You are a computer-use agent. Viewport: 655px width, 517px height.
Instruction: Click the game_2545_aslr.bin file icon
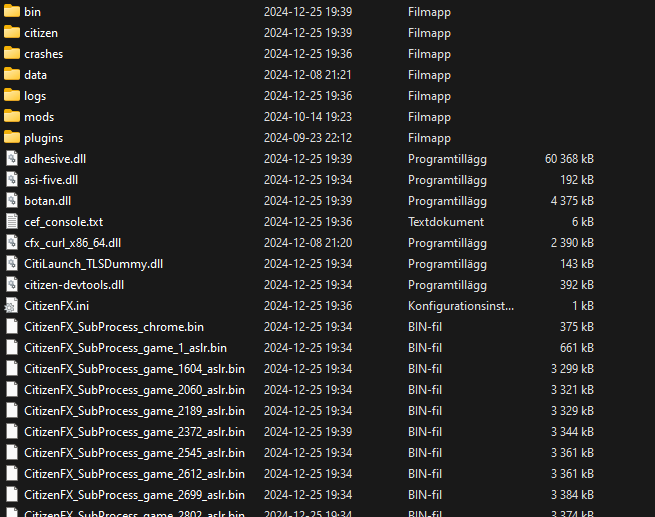(12, 452)
